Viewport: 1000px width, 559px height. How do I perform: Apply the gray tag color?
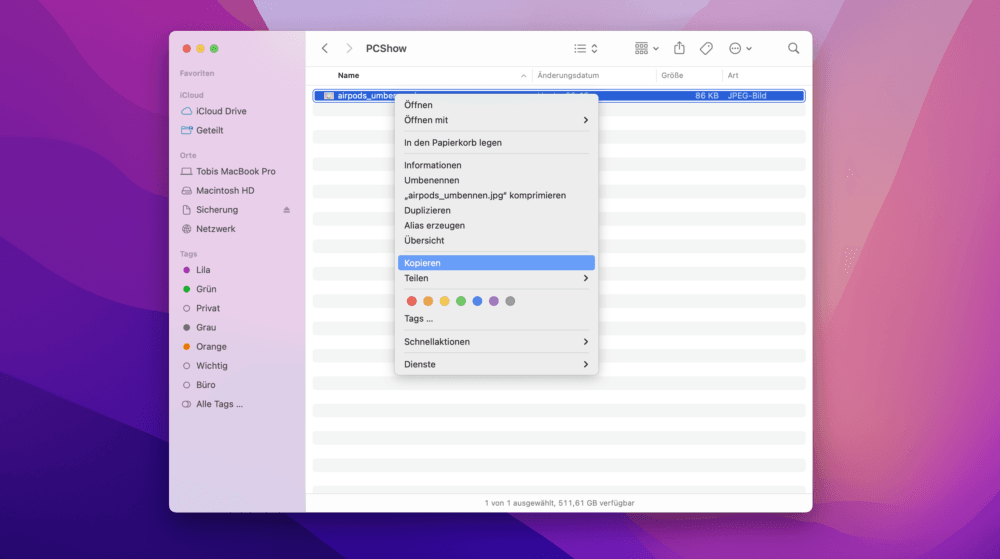coord(510,301)
